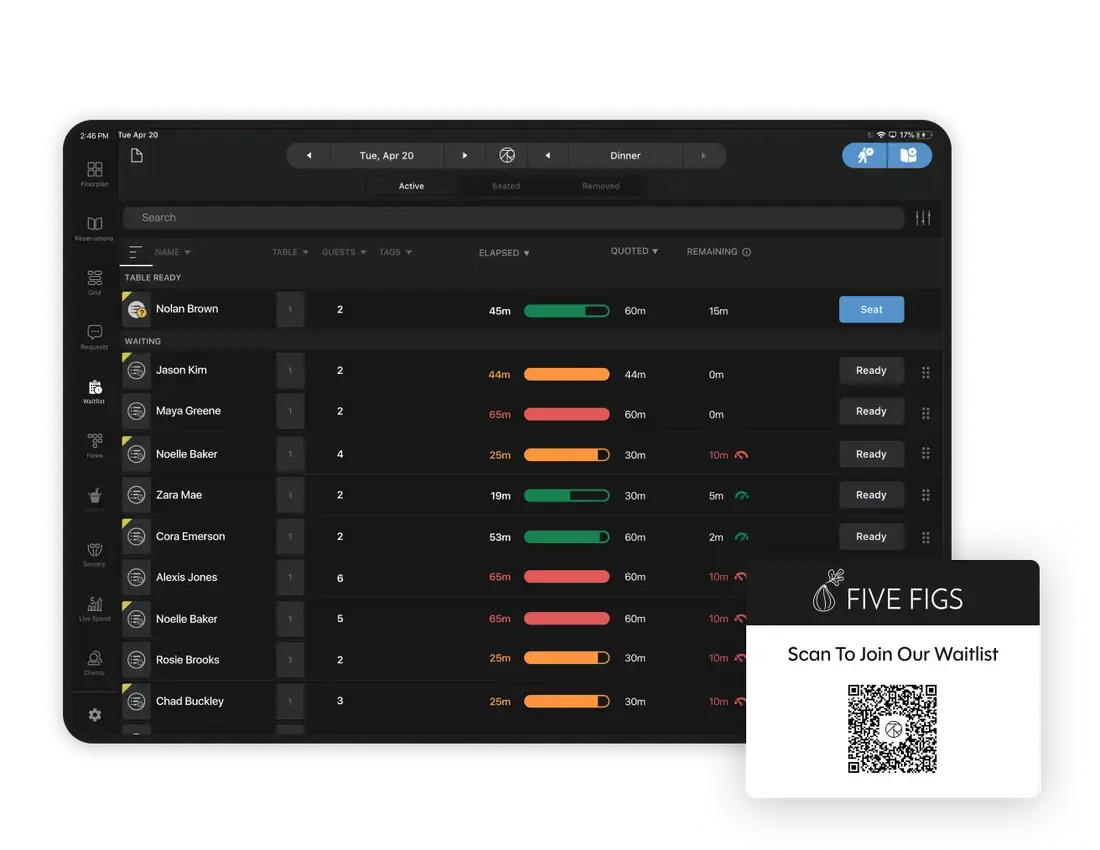Click Jason Kim's orange elapsed progress bar

click(567, 375)
